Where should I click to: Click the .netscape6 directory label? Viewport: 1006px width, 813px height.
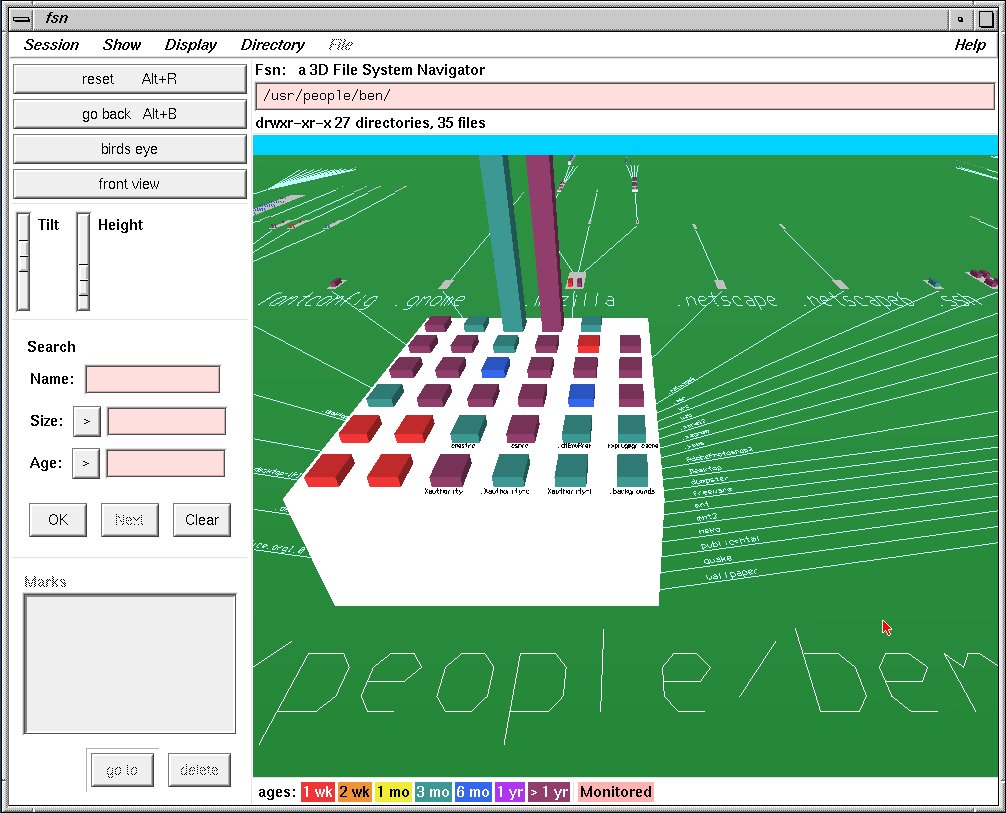click(860, 299)
